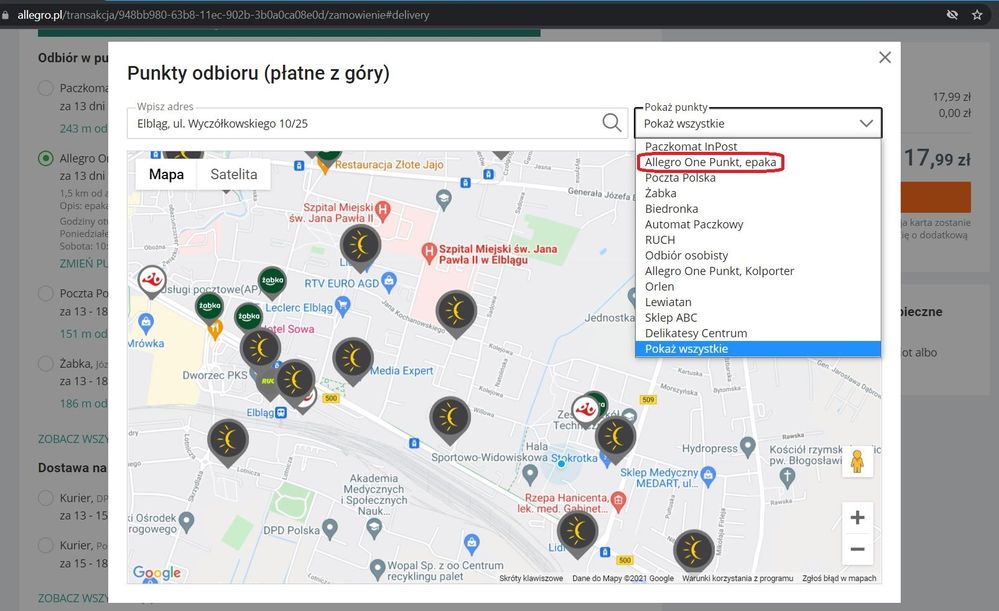Click the RUCH marker near Dworzec PKS
The width and height of the screenshot is (999, 611).
pos(268,382)
